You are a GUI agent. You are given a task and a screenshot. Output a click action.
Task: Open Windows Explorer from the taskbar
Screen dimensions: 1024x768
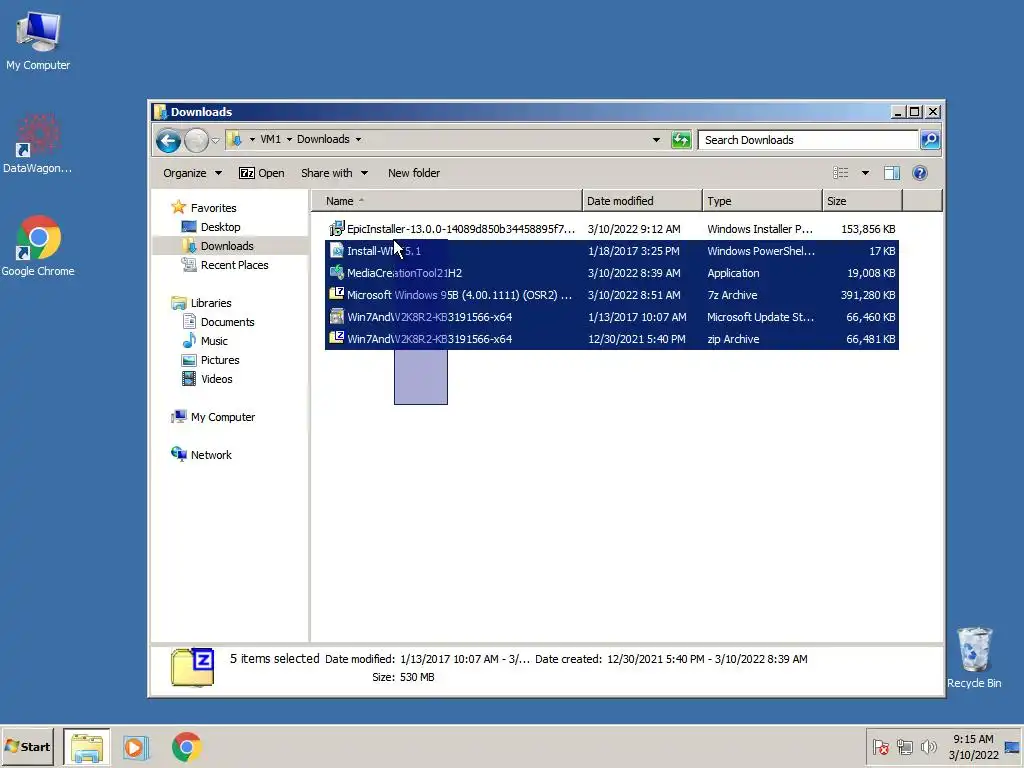(87, 747)
